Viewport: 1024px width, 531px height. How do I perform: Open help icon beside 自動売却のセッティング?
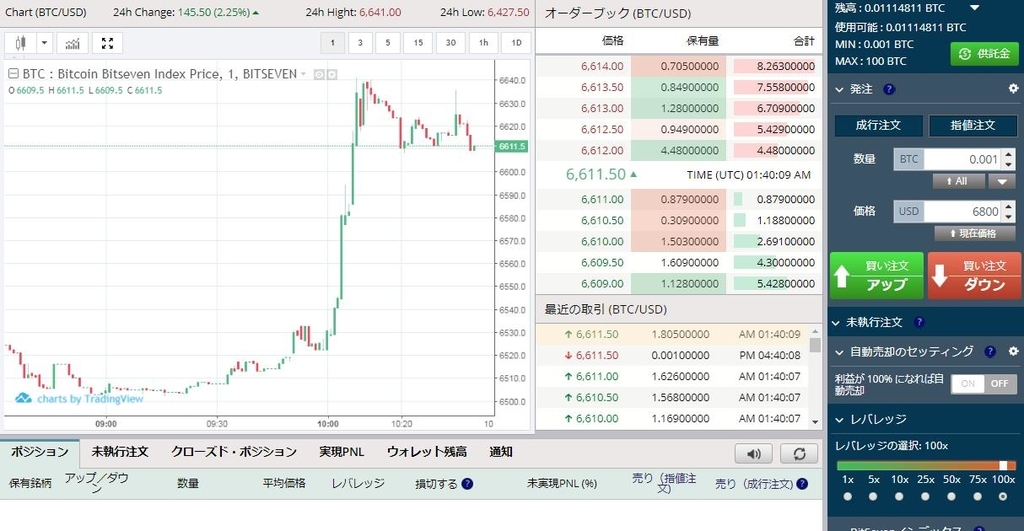990,351
